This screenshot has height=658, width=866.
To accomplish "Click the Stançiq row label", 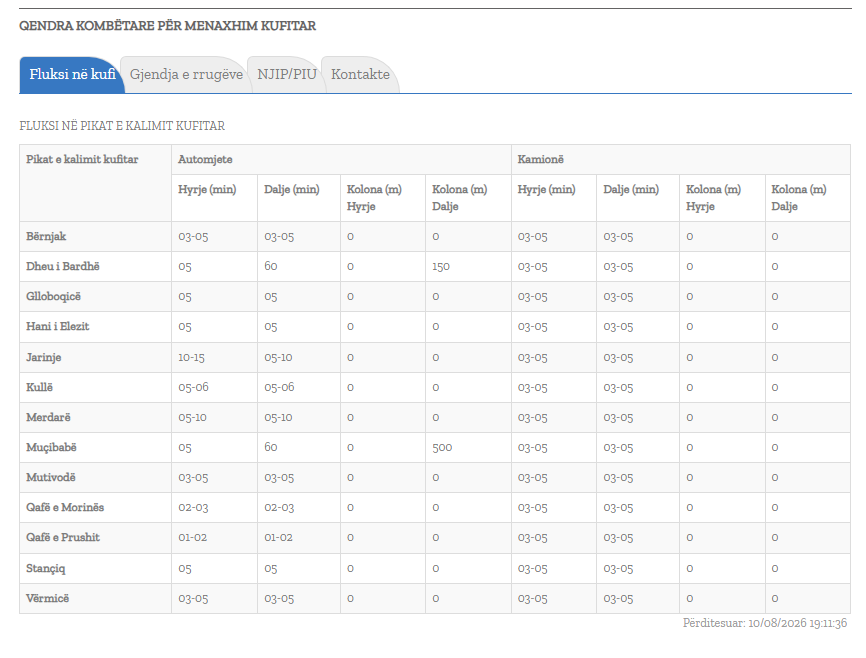I will [45, 568].
